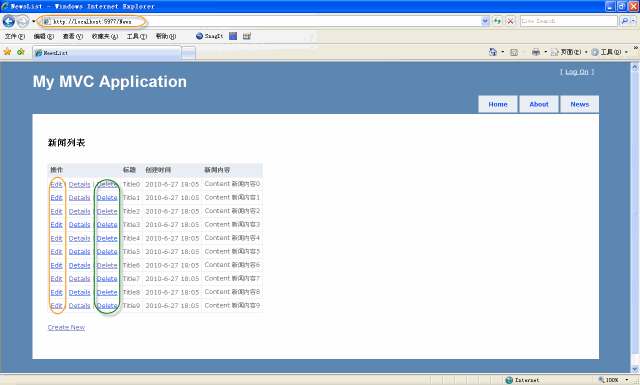640x385 pixels.
Task: Click Delete link for Title9 row
Action: (107, 305)
